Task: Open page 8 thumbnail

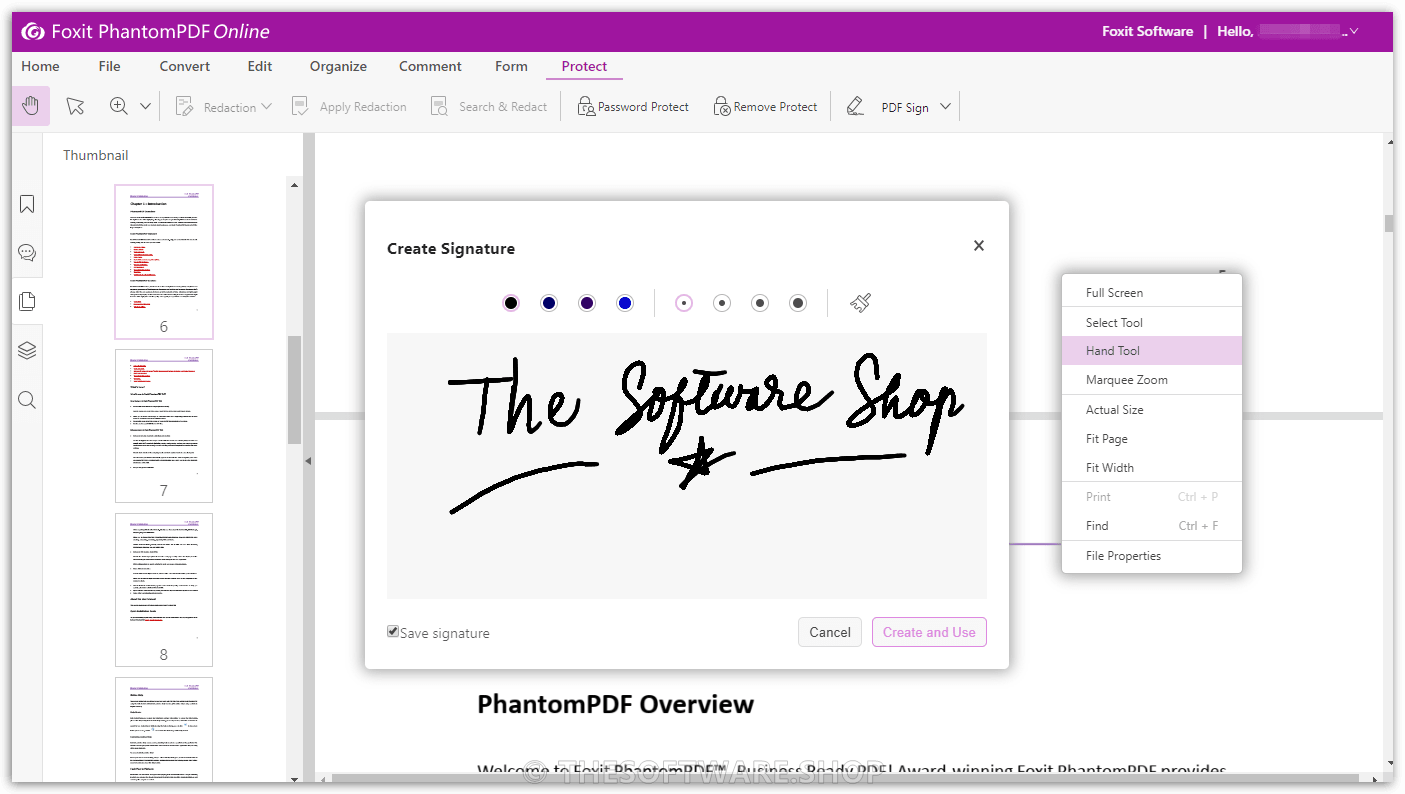Action: 164,589
